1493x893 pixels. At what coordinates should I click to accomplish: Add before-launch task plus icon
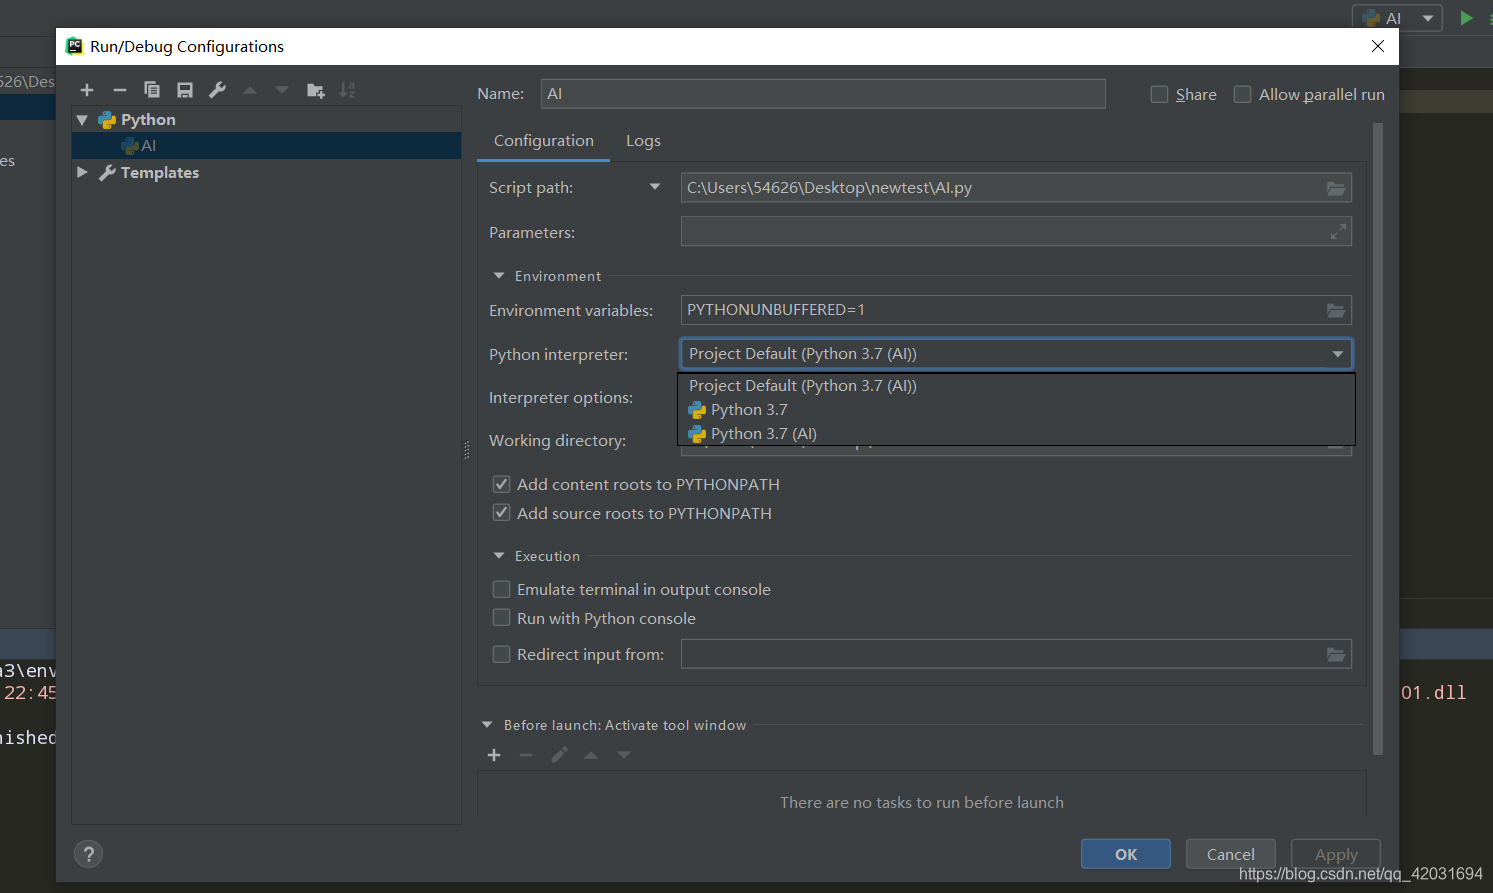[494, 755]
